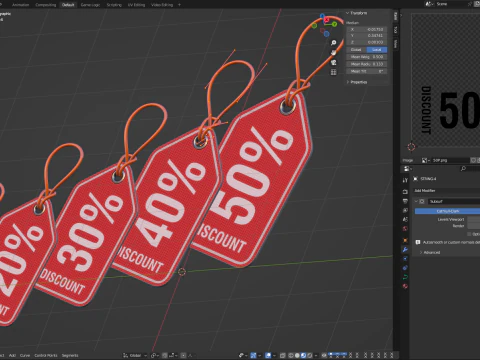Toggle X-ray mode icon

(283, 356)
